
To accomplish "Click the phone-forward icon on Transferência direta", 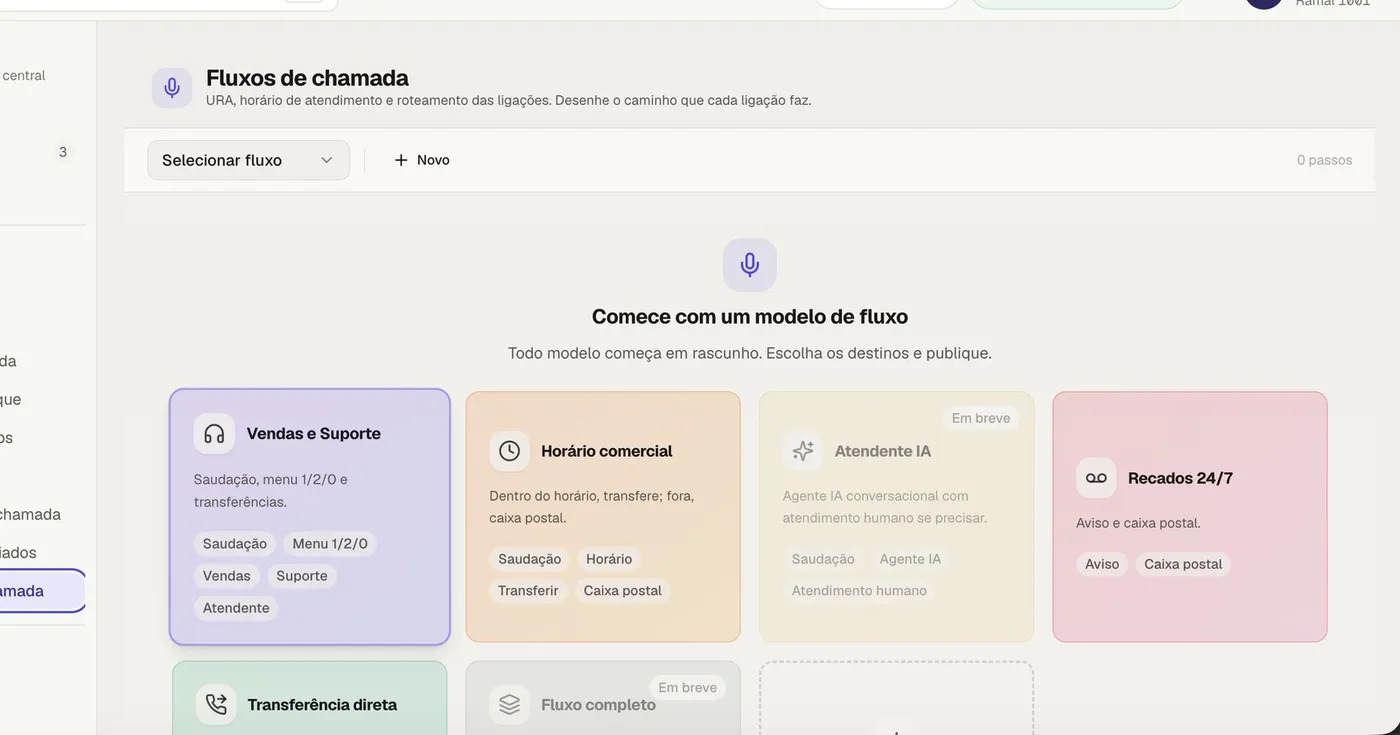I will pos(216,704).
